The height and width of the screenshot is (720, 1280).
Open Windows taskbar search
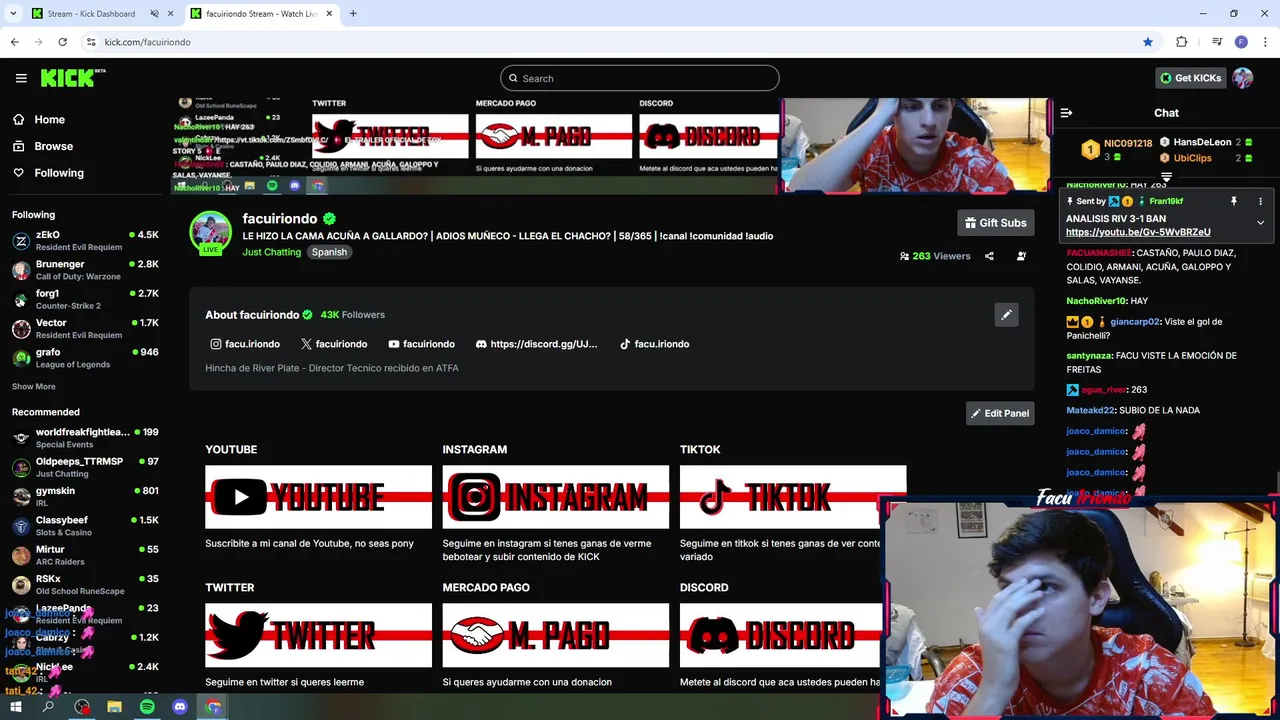[x=48, y=707]
